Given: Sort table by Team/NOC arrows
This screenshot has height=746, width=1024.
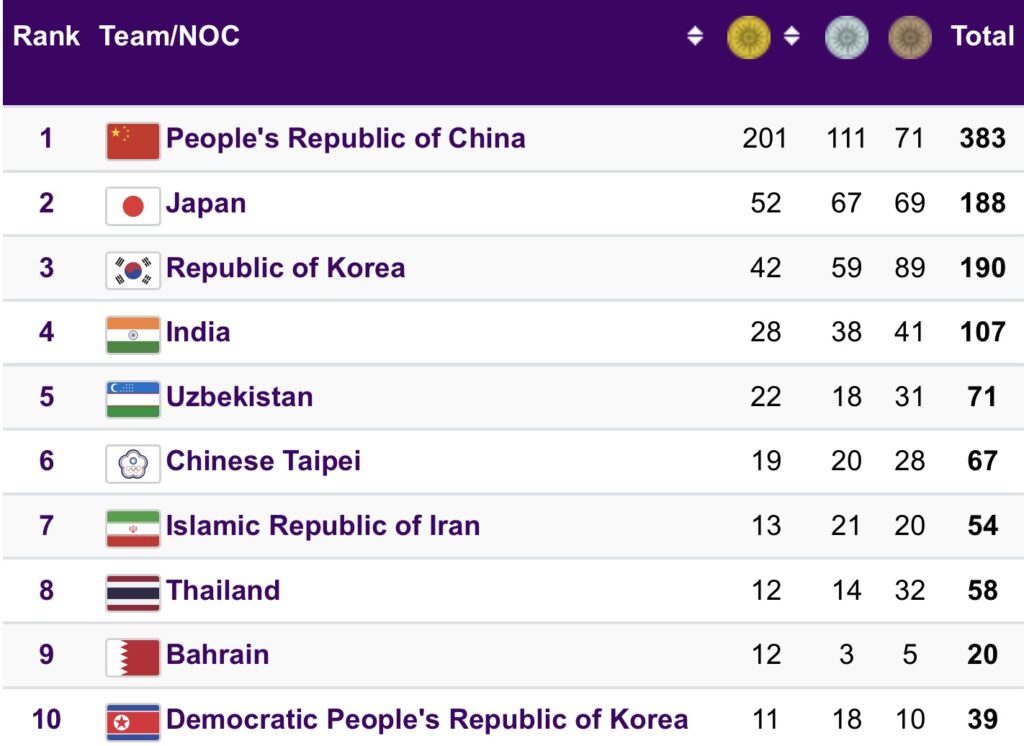Looking at the screenshot, I should tap(695, 37).
